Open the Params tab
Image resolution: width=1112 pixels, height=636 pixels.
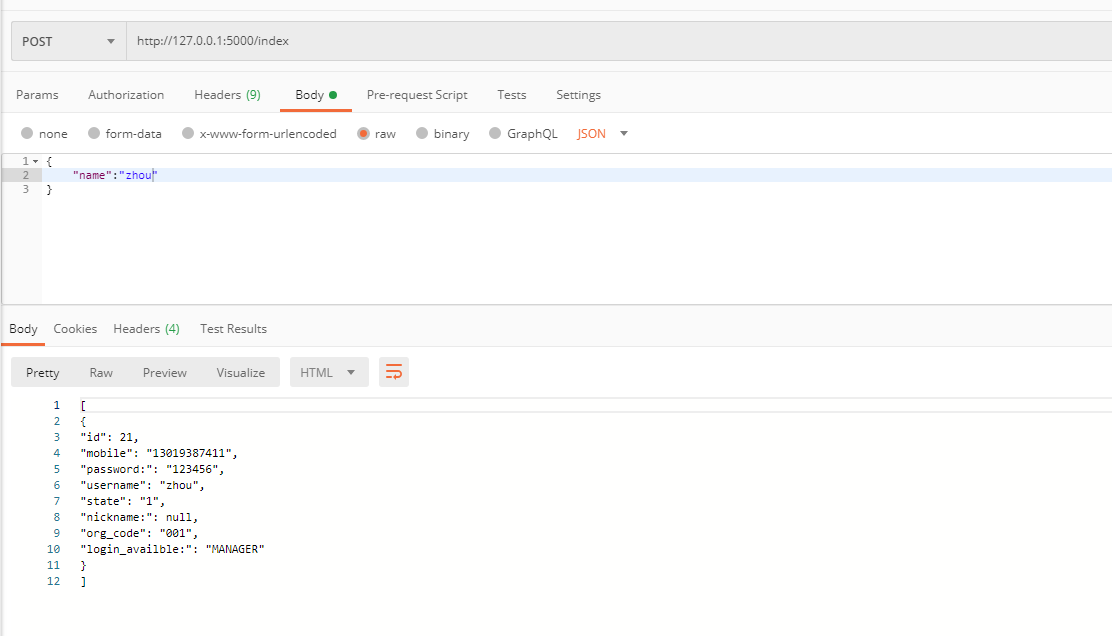pyautogui.click(x=37, y=95)
